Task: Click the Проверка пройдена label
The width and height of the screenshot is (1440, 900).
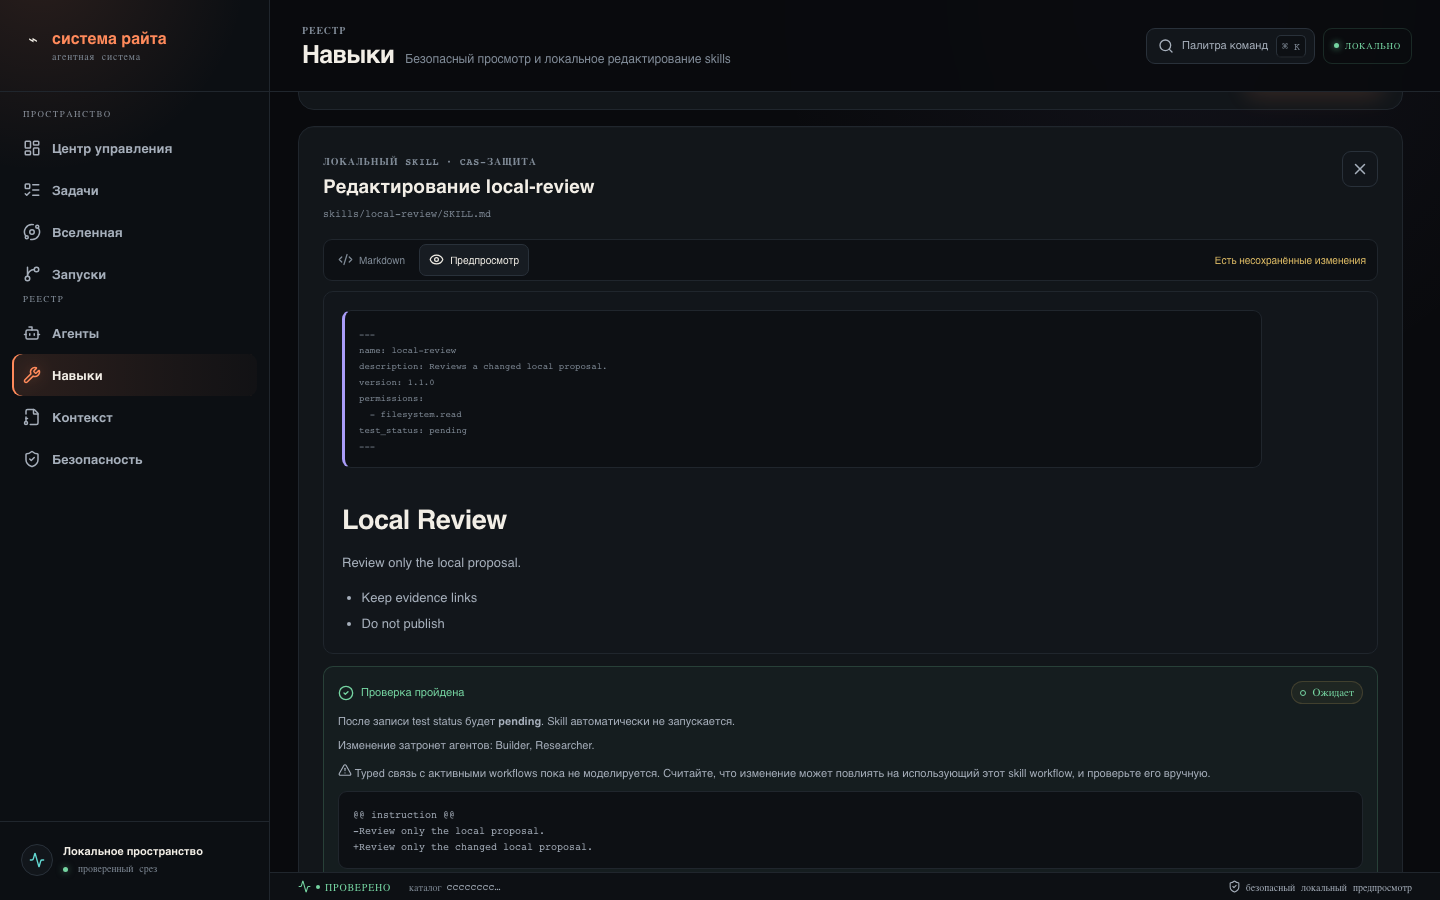Action: click(412, 693)
